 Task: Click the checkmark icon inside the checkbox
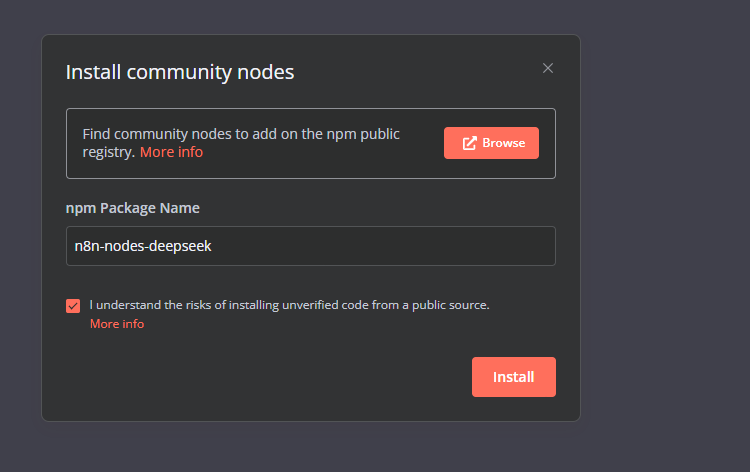(73, 306)
